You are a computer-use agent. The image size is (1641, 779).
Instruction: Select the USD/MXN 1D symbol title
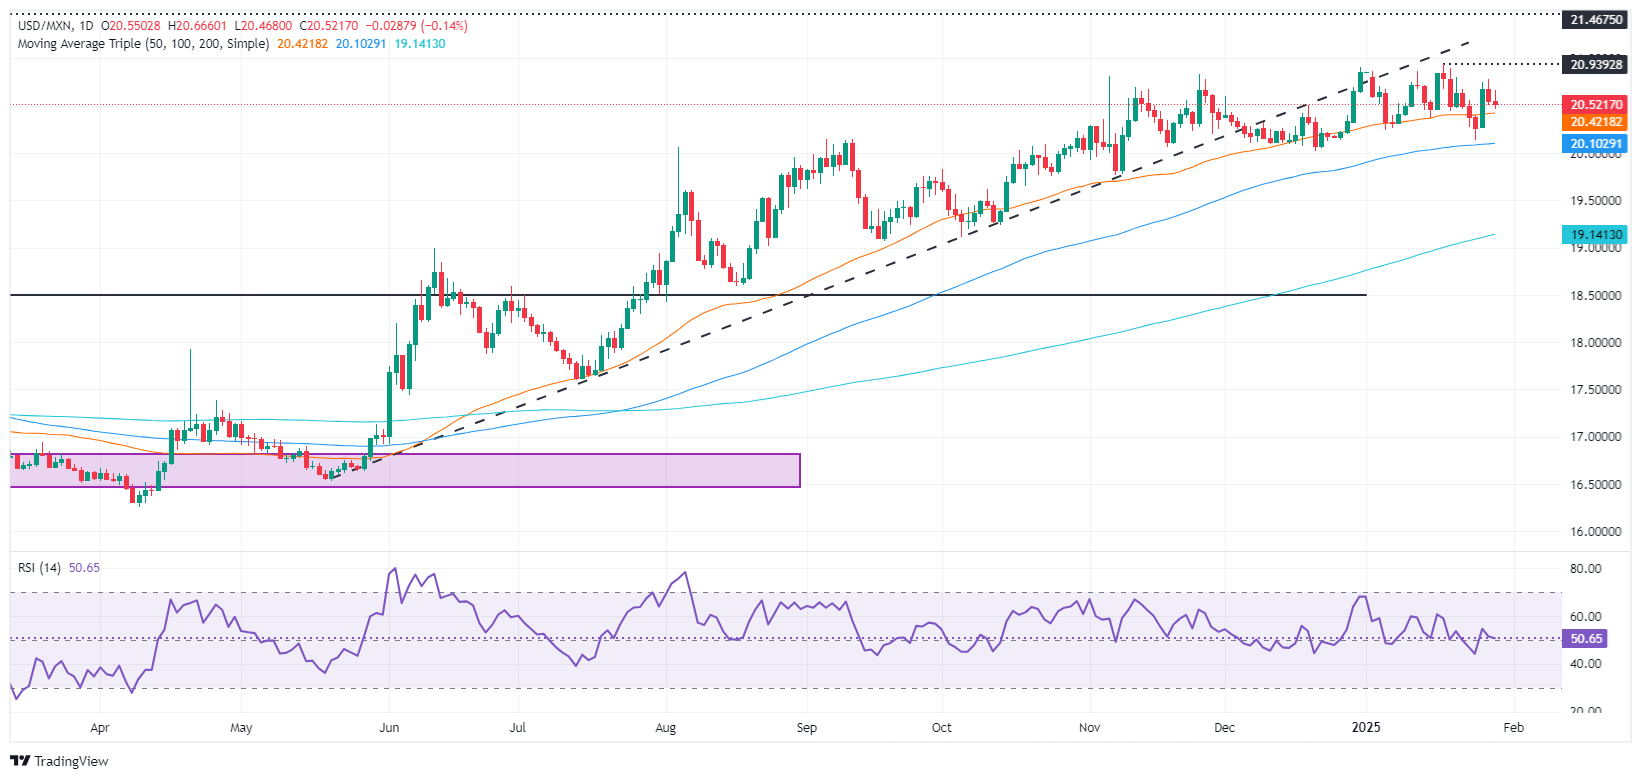(55, 26)
